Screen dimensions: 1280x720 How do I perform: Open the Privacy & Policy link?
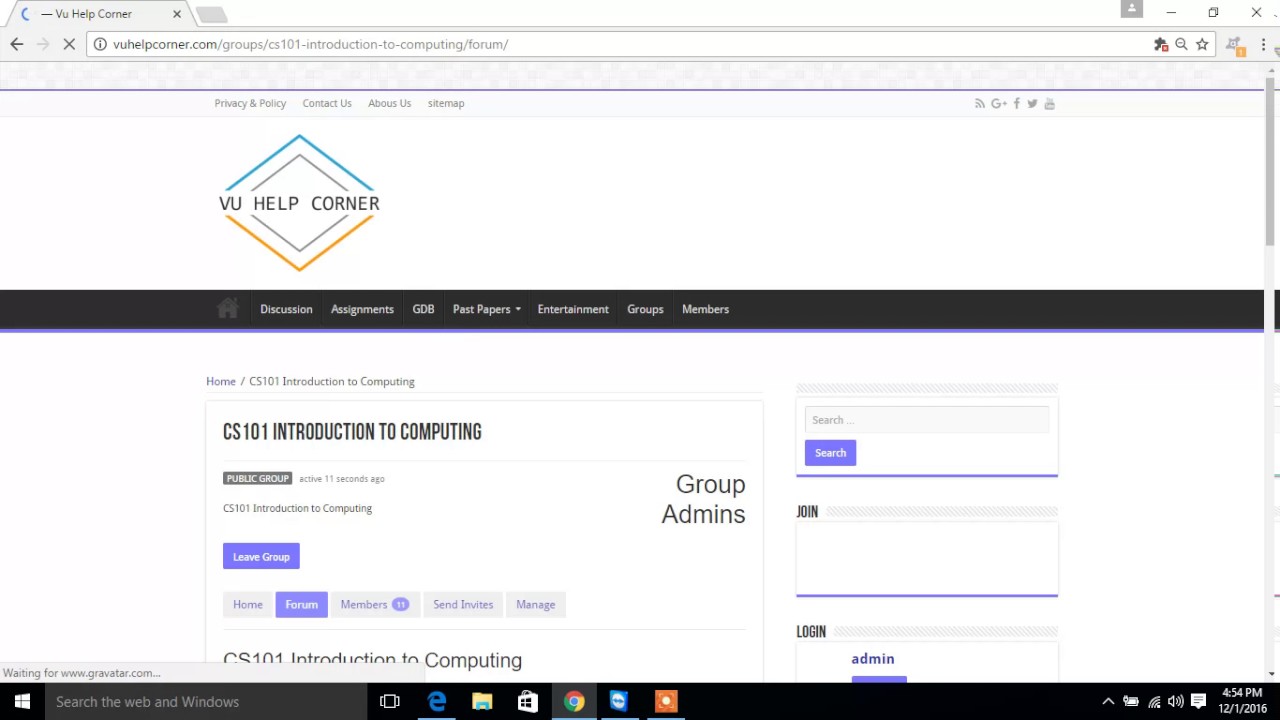tap(250, 103)
